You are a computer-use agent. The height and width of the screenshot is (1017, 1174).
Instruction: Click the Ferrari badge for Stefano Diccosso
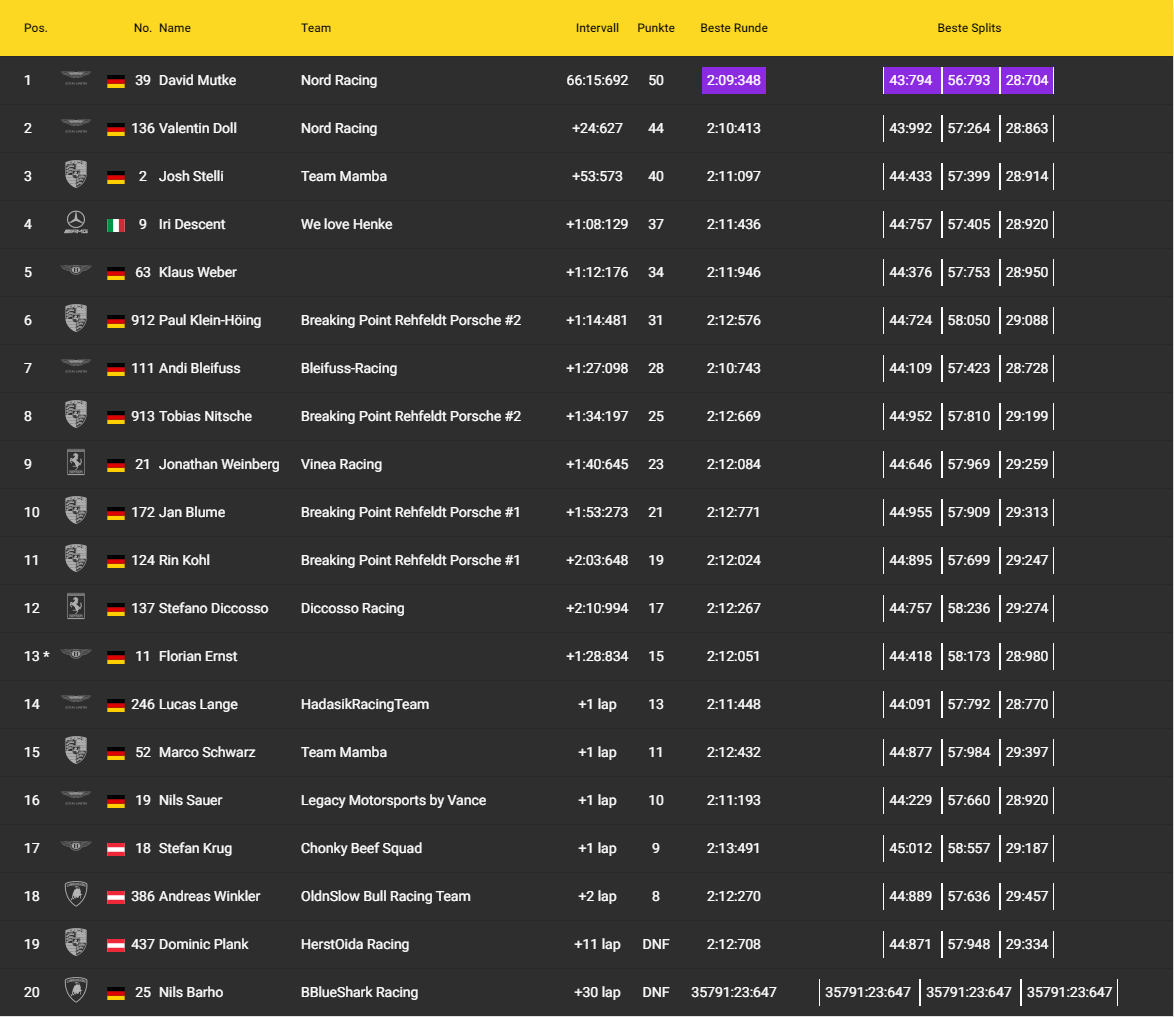tap(75, 608)
